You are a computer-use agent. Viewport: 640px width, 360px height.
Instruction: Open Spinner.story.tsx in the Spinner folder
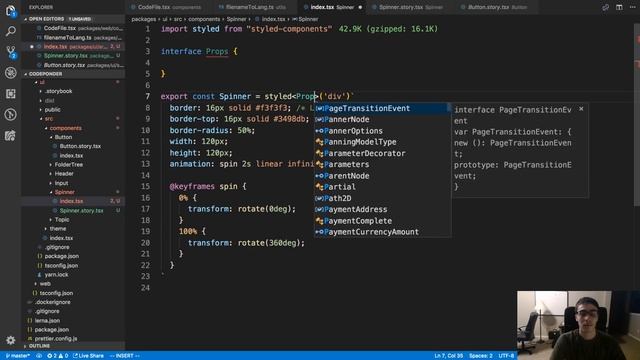pos(73,211)
